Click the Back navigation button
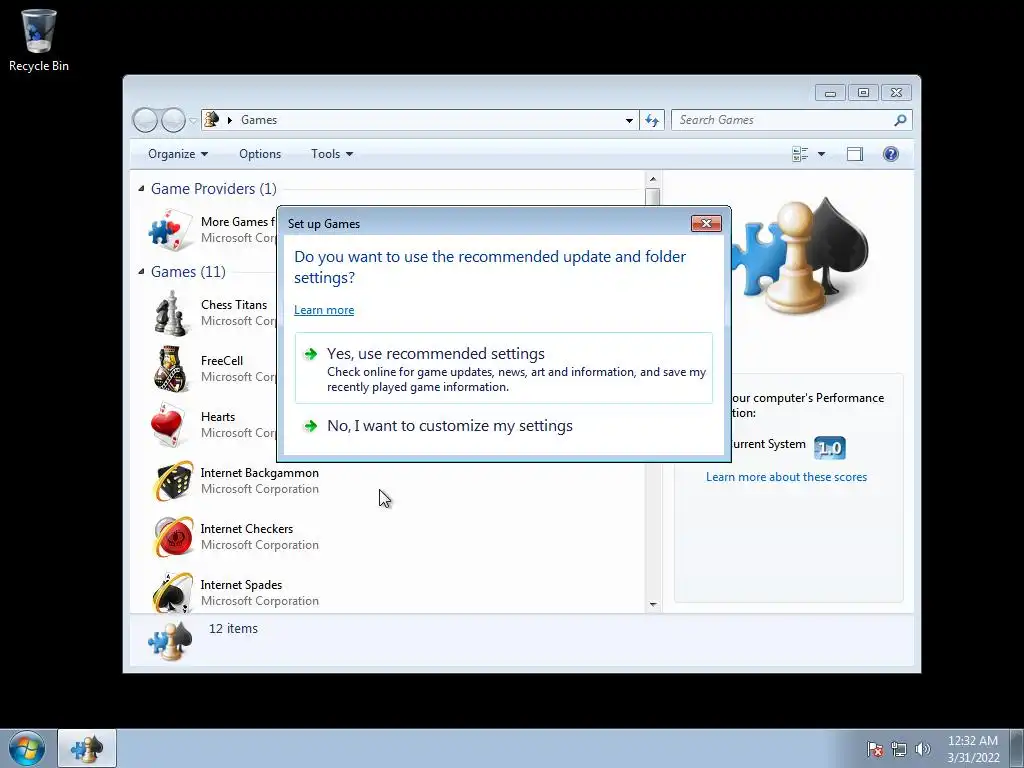 (x=145, y=120)
